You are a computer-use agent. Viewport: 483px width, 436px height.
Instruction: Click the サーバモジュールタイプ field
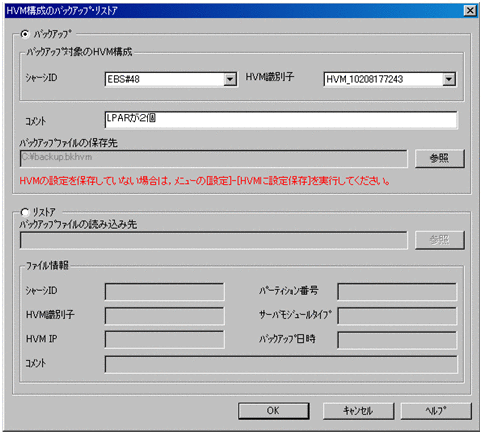(397, 316)
